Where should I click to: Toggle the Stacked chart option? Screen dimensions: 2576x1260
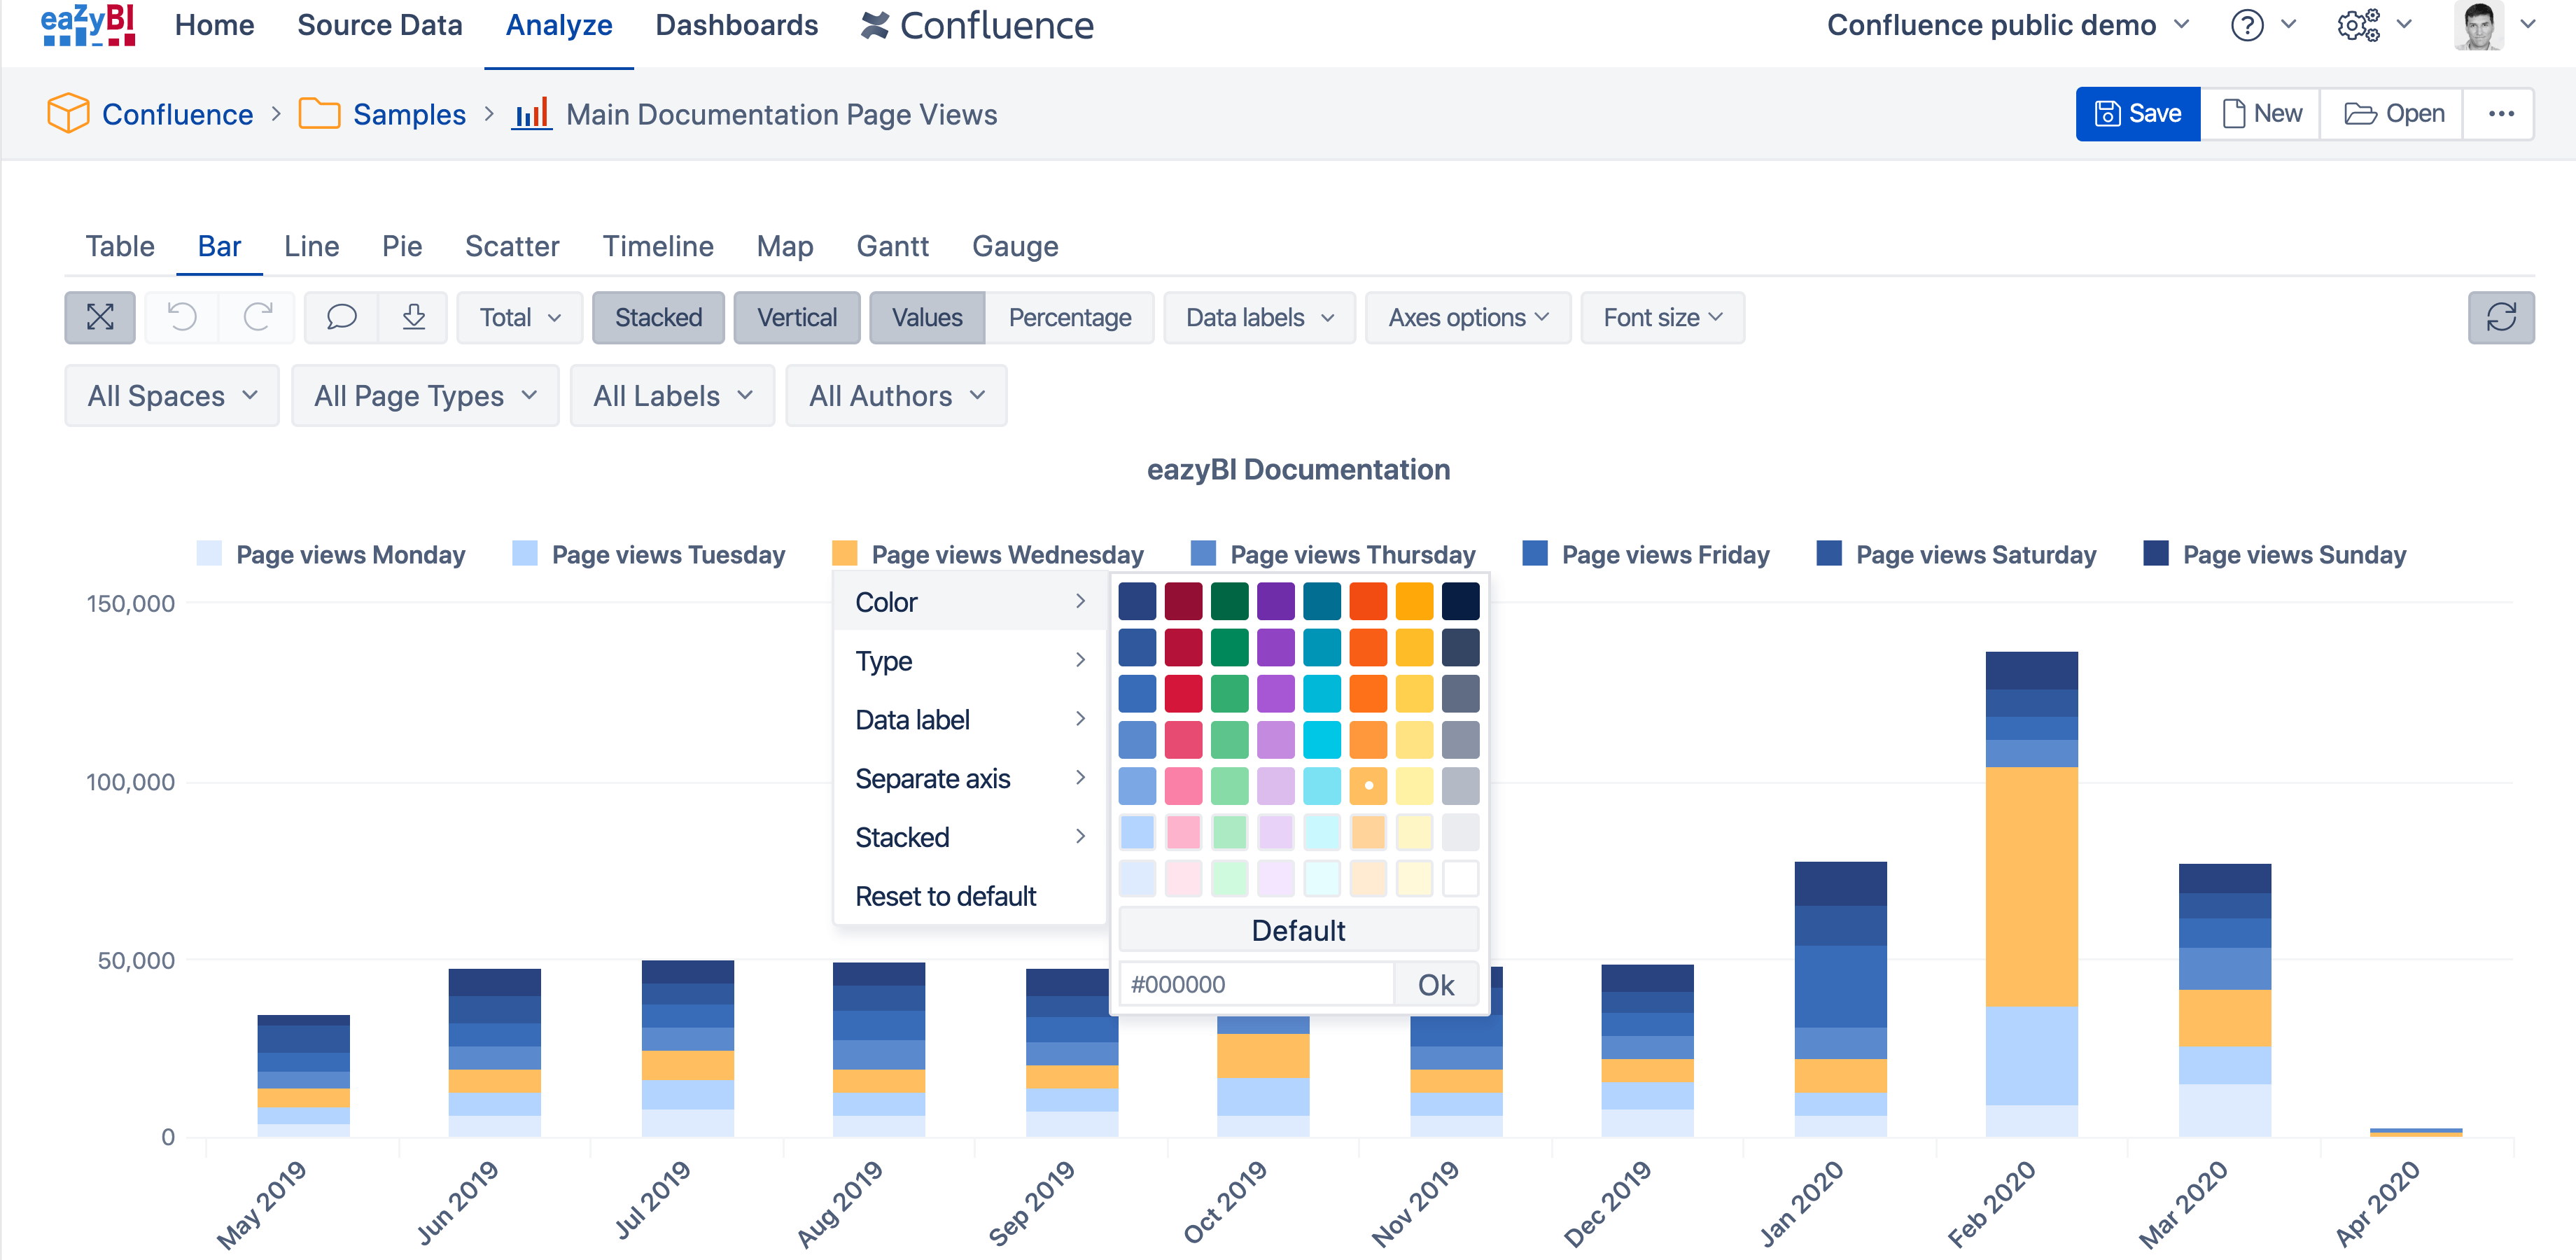pyautogui.click(x=658, y=318)
